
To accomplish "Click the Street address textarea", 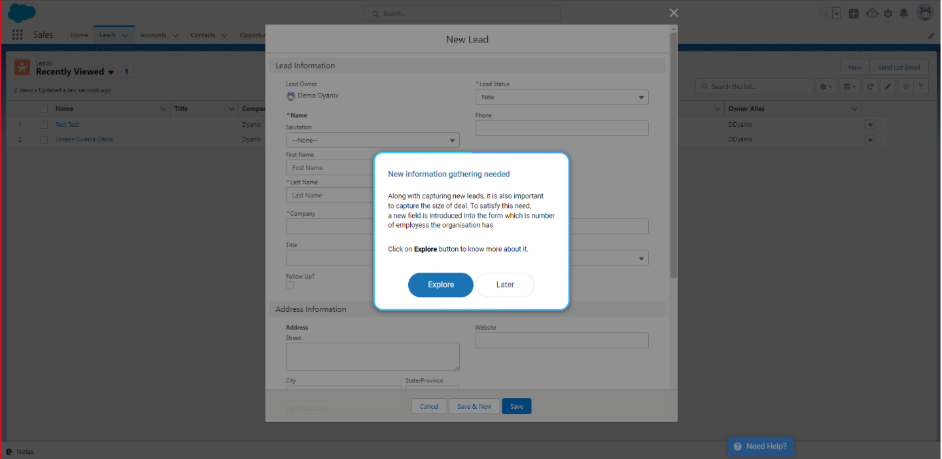I will pyautogui.click(x=372, y=356).
